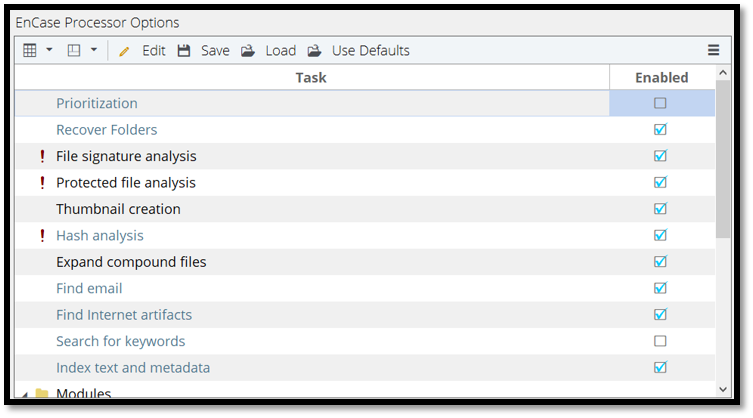
Task: Uncheck the Thumbnail creation checkbox
Action: 660,209
